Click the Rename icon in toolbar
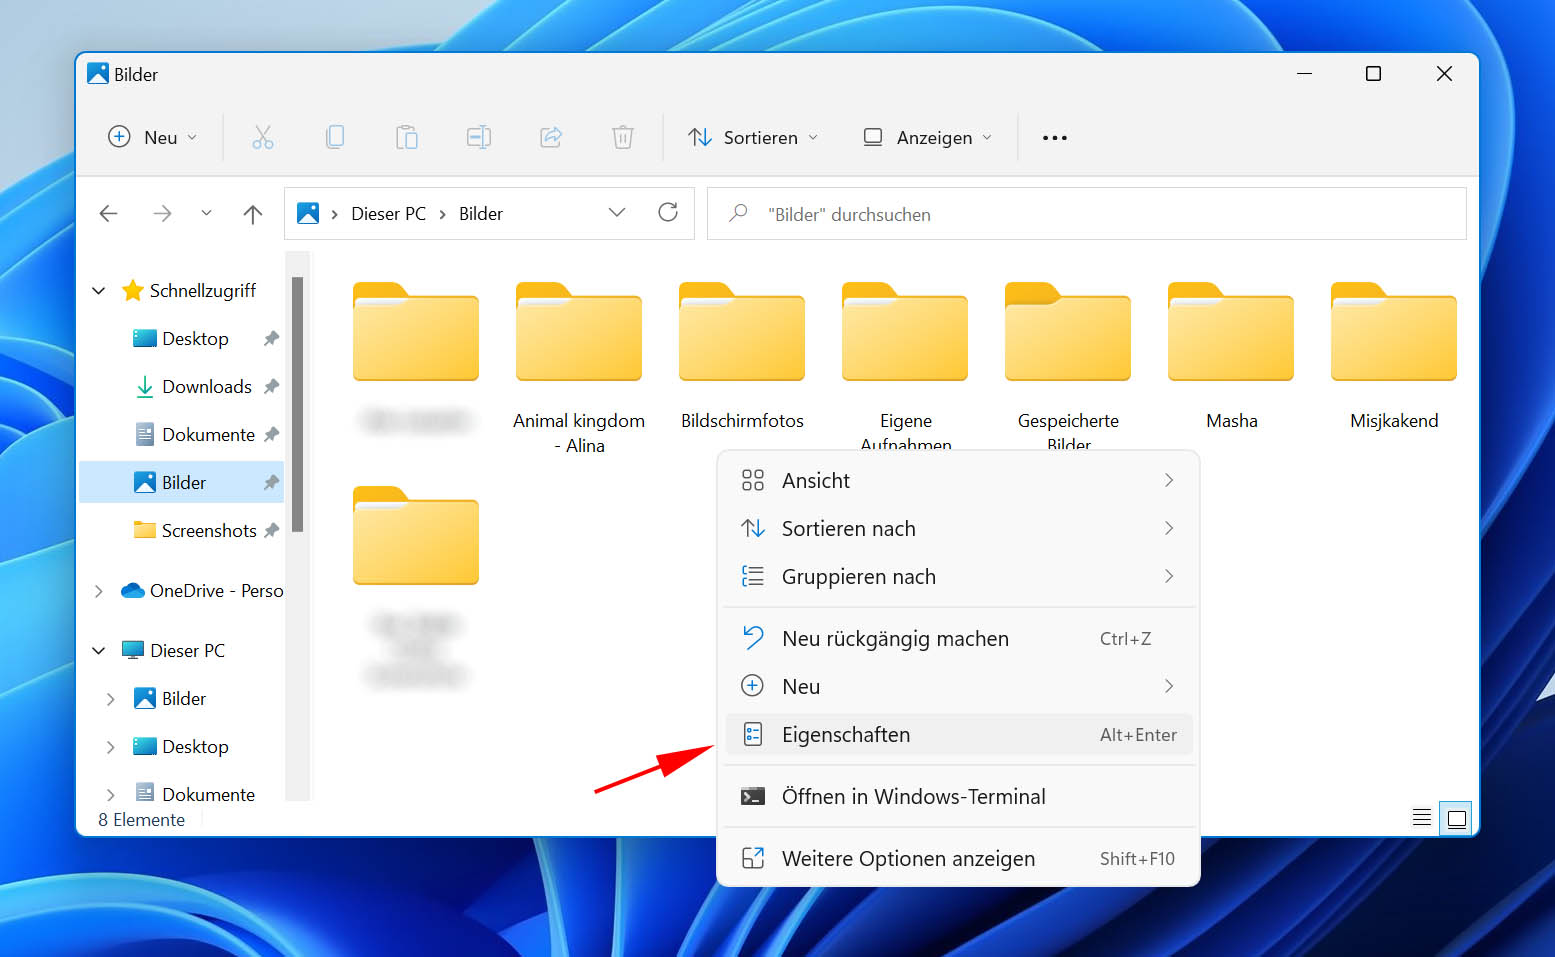Image resolution: width=1555 pixels, height=957 pixels. tap(479, 137)
